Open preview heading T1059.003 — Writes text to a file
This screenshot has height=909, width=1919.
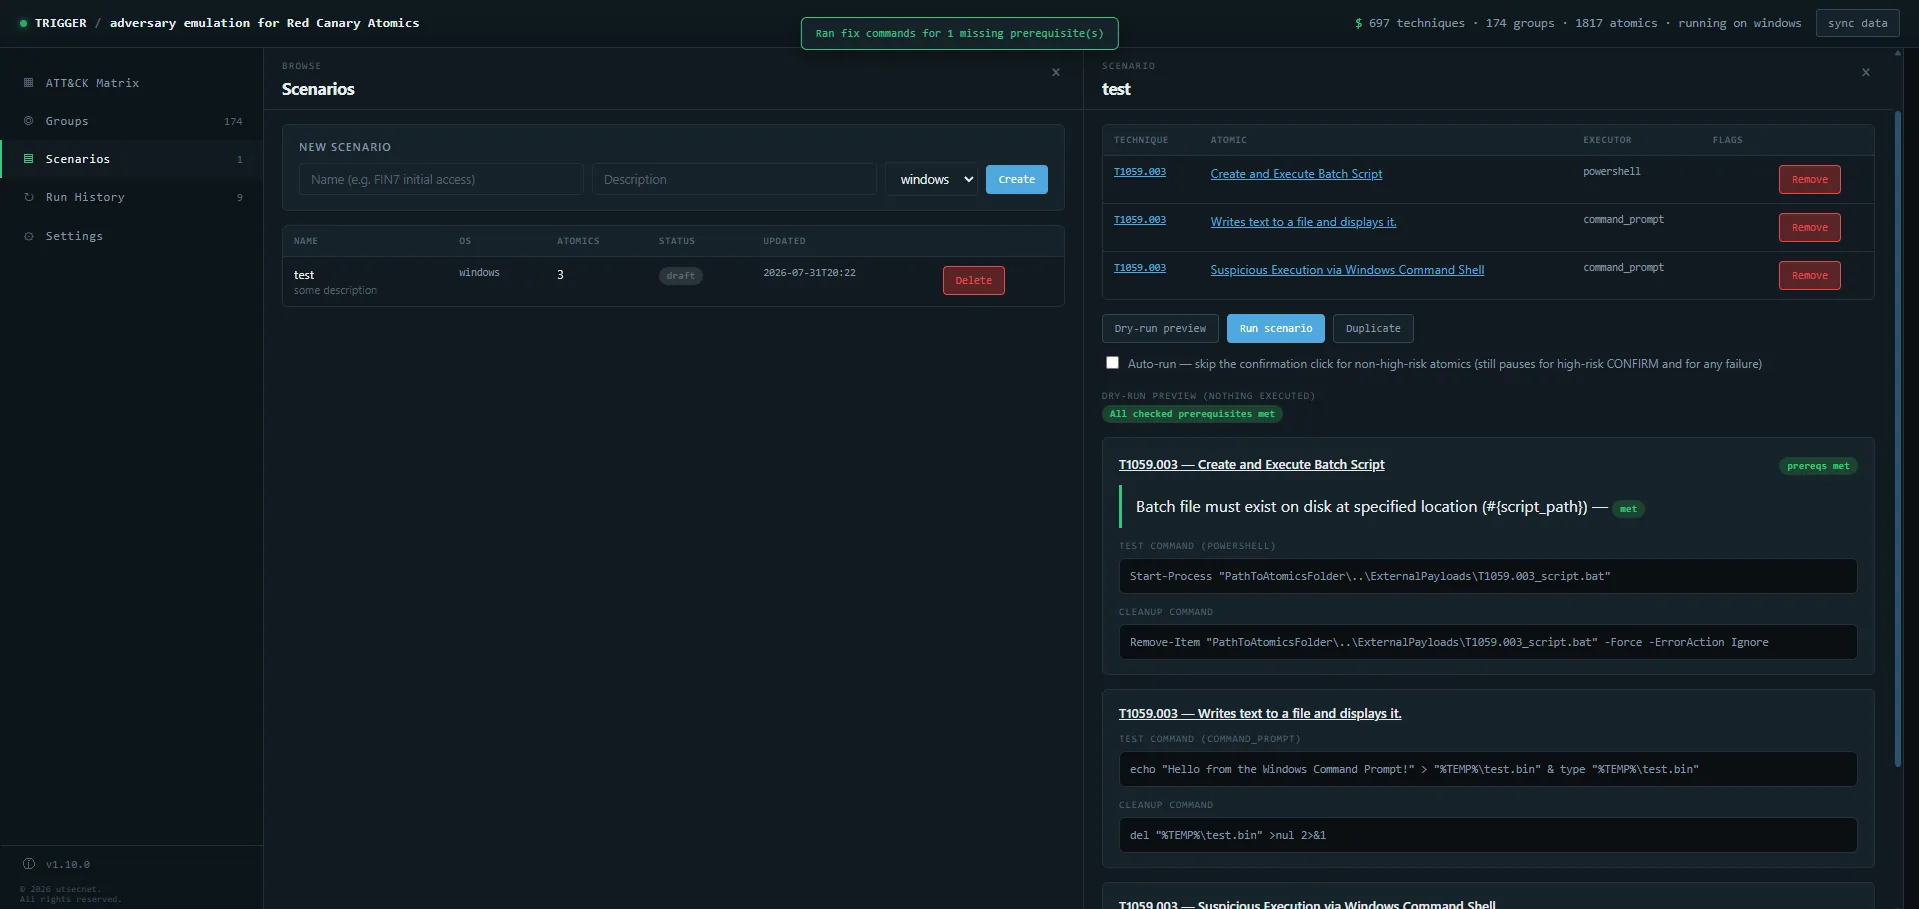tap(1260, 713)
